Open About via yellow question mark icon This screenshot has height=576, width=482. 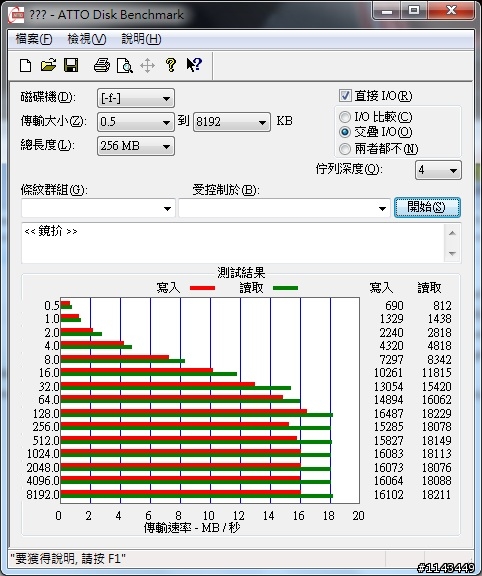[x=170, y=65]
